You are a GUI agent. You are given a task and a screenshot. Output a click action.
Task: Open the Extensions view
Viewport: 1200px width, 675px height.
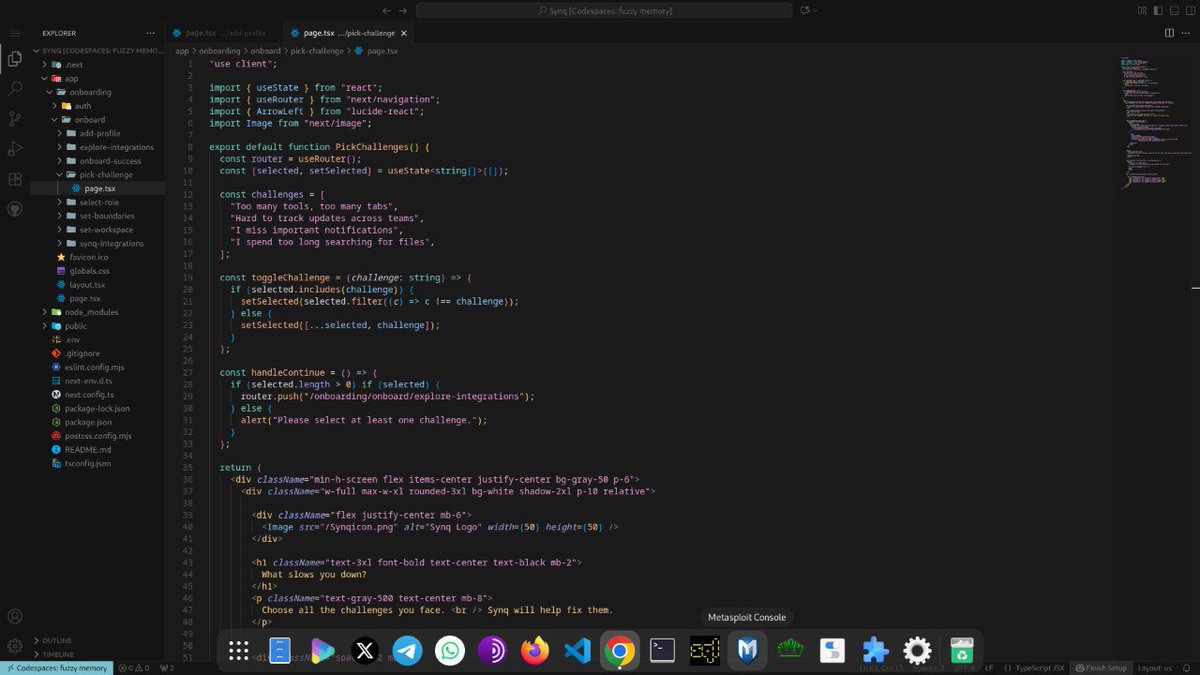(15, 179)
